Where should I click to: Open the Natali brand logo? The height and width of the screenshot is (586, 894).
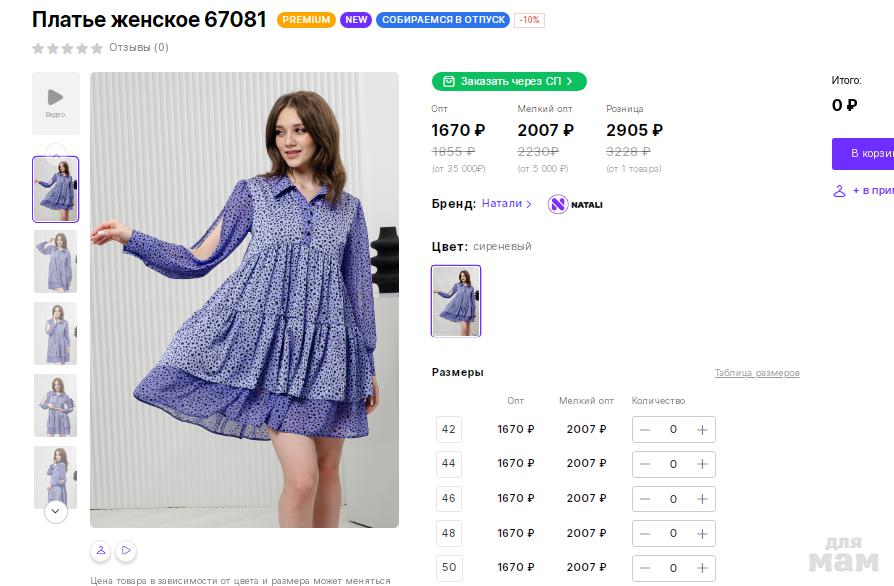(575, 204)
